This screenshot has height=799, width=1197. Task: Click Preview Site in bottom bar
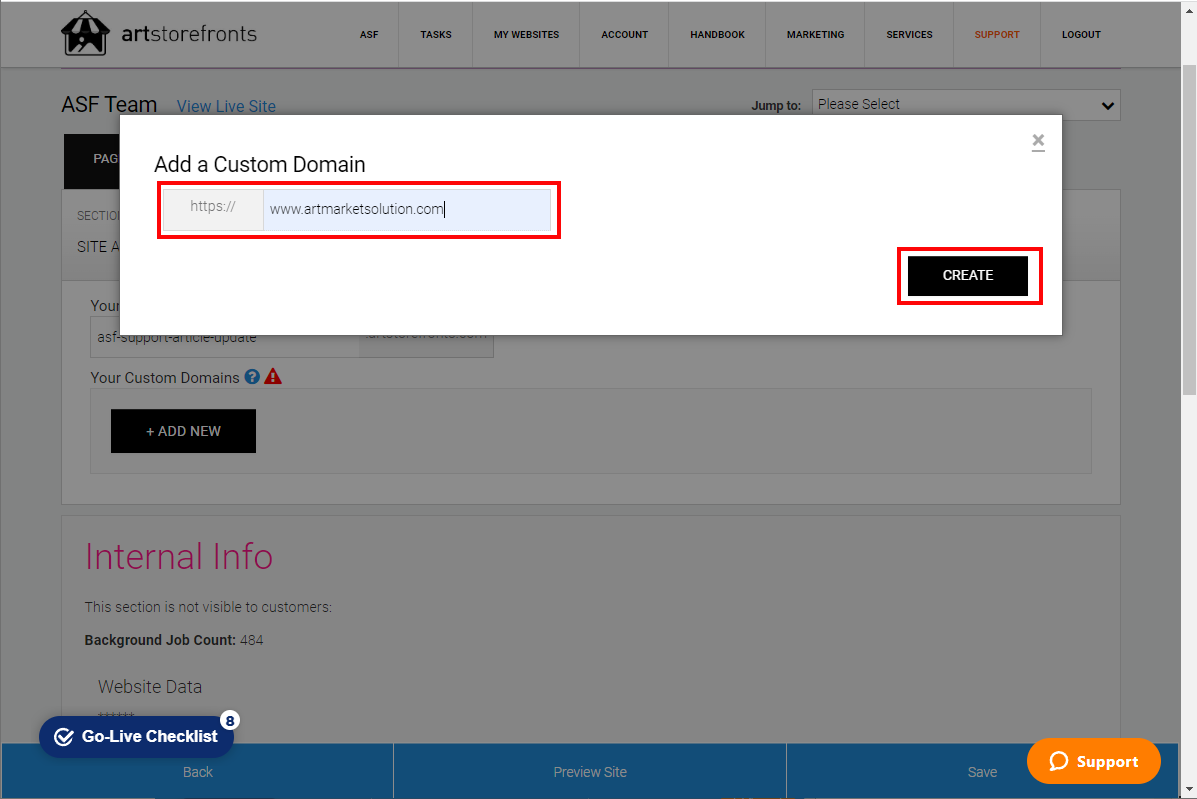click(590, 772)
